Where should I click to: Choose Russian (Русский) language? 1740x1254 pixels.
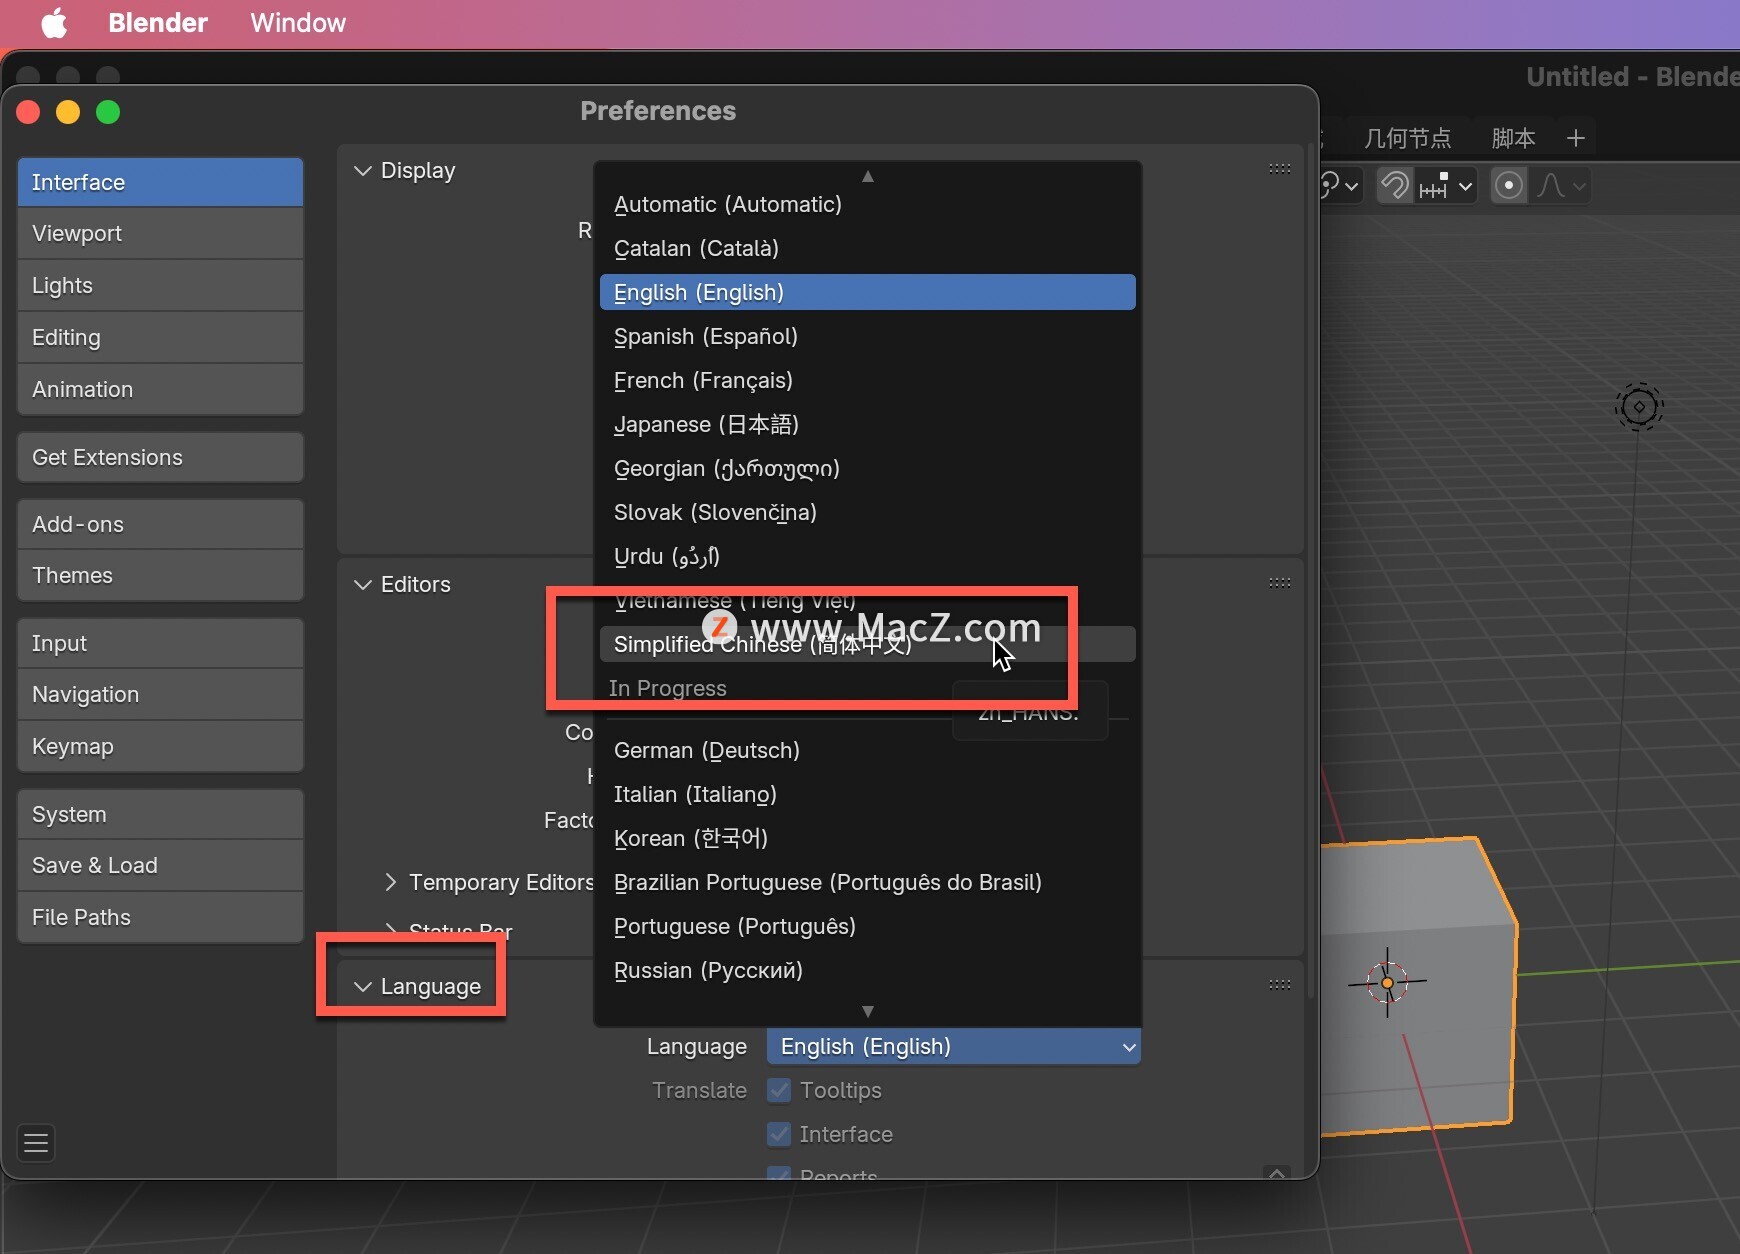(x=867, y=970)
